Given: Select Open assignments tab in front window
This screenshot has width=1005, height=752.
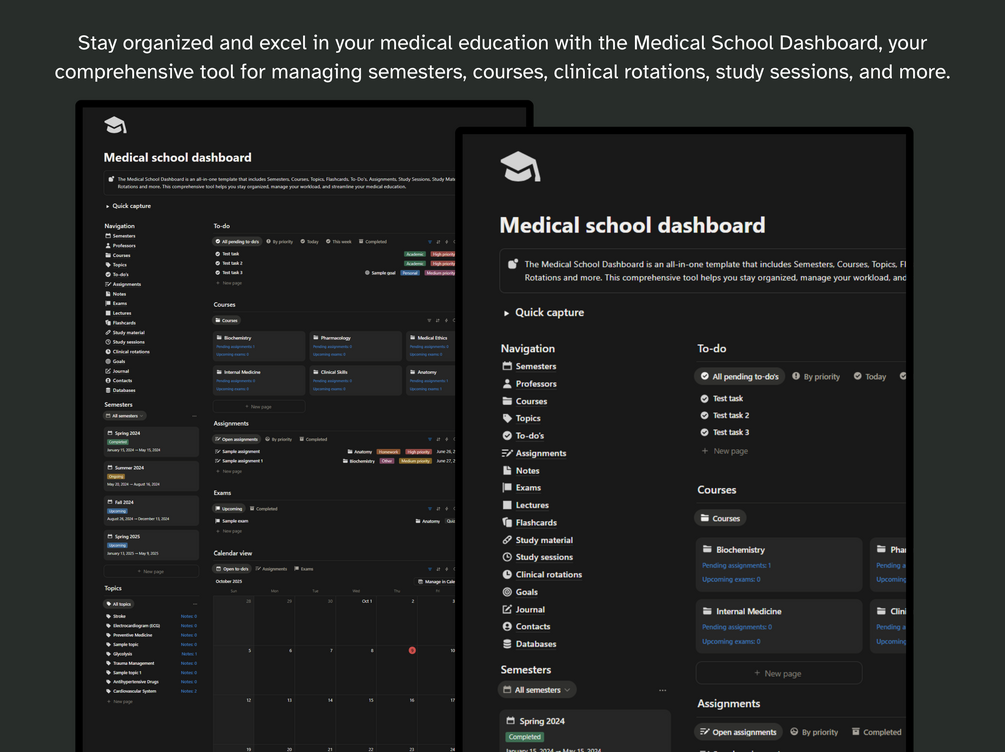Looking at the screenshot, I should pyautogui.click(x=738, y=732).
